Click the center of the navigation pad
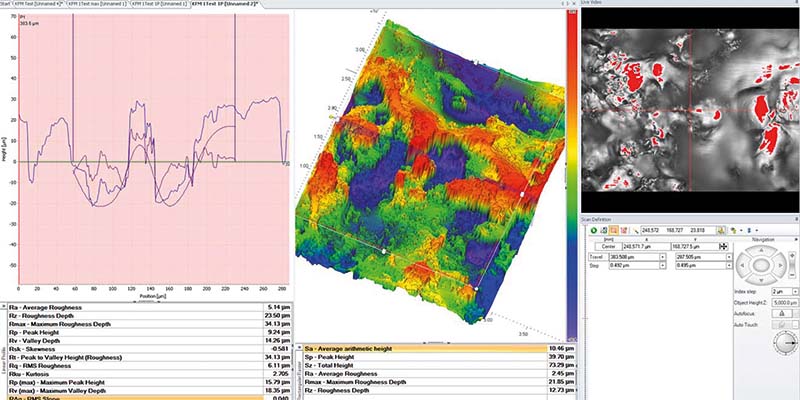The width and height of the screenshot is (800, 400). point(761,265)
